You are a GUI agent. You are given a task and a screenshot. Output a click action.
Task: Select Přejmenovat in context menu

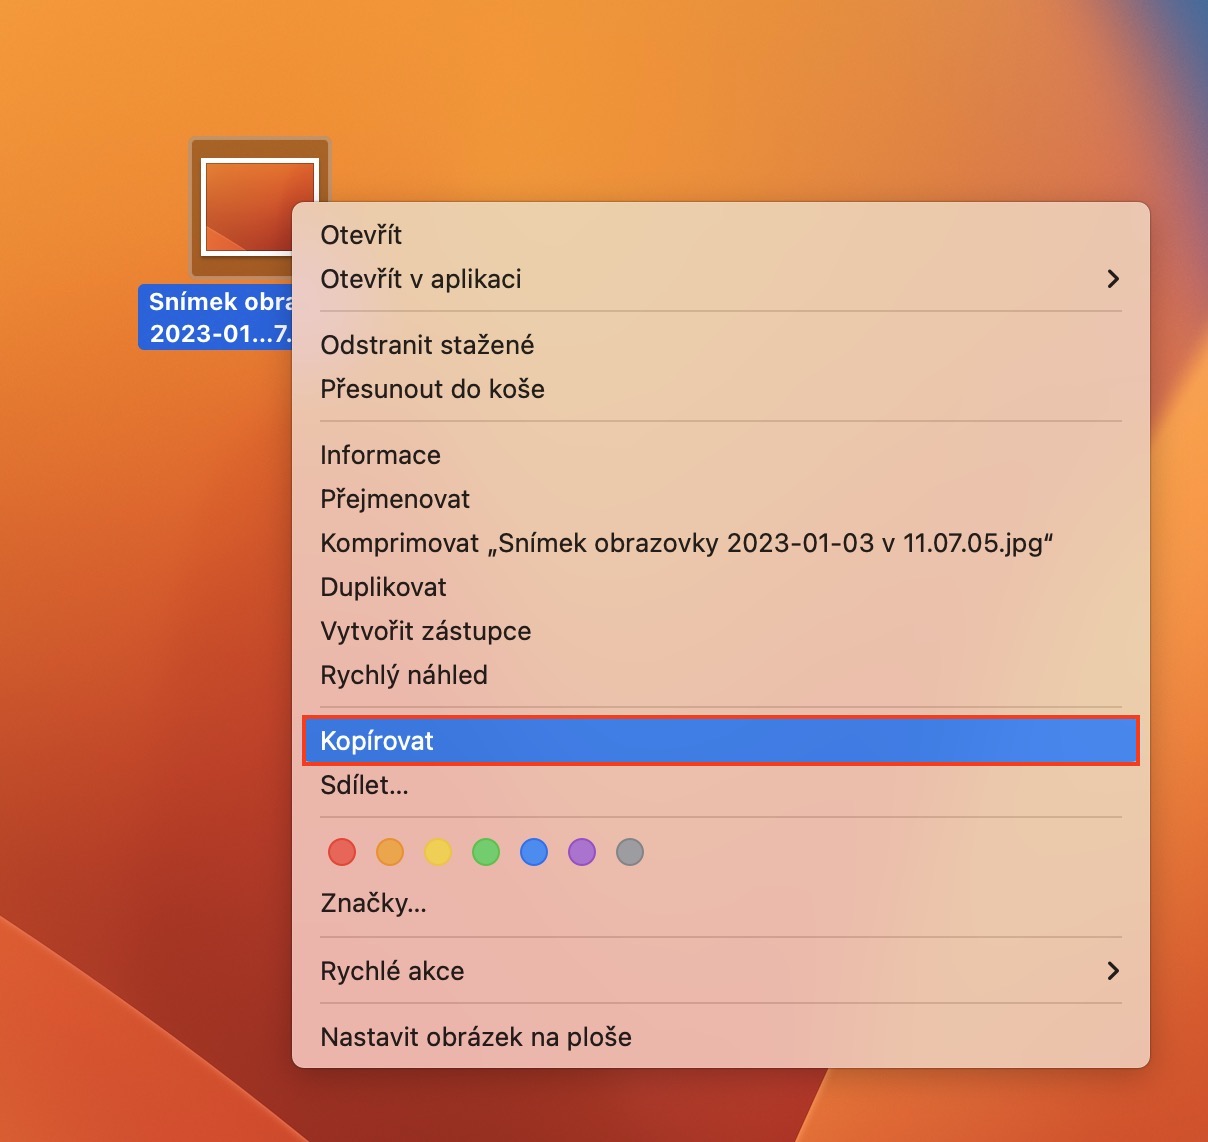(x=720, y=499)
